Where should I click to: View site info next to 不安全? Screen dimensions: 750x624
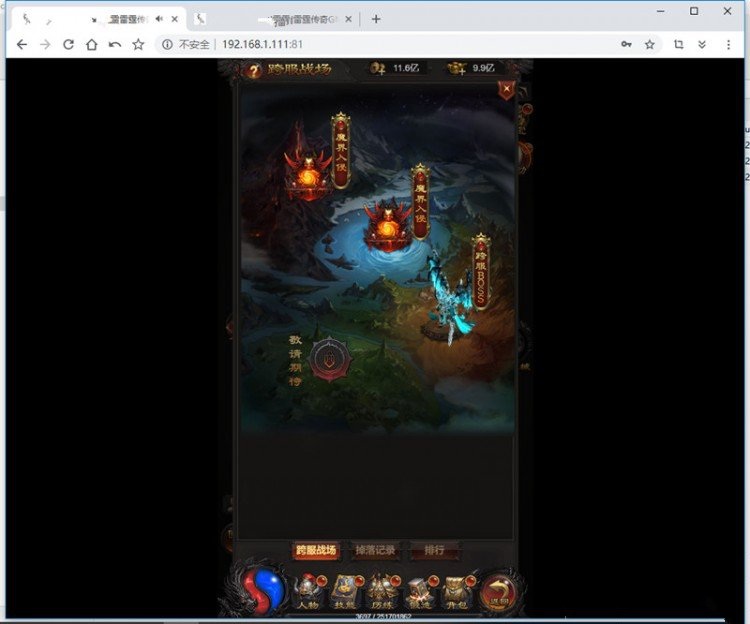pos(167,44)
